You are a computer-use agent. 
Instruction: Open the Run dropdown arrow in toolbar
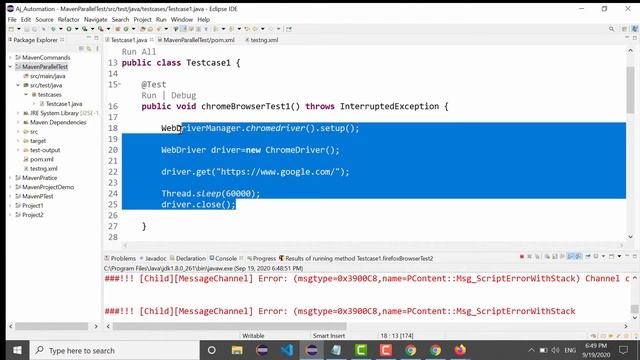tap(76, 29)
